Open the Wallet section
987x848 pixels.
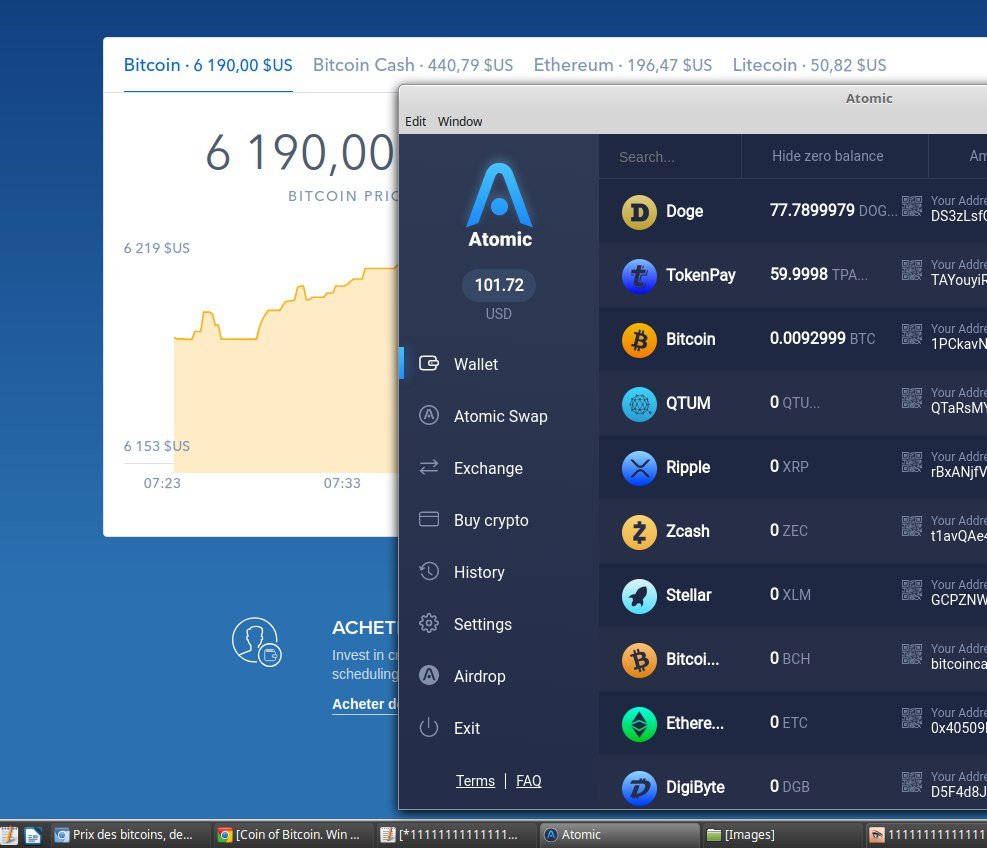coord(476,364)
